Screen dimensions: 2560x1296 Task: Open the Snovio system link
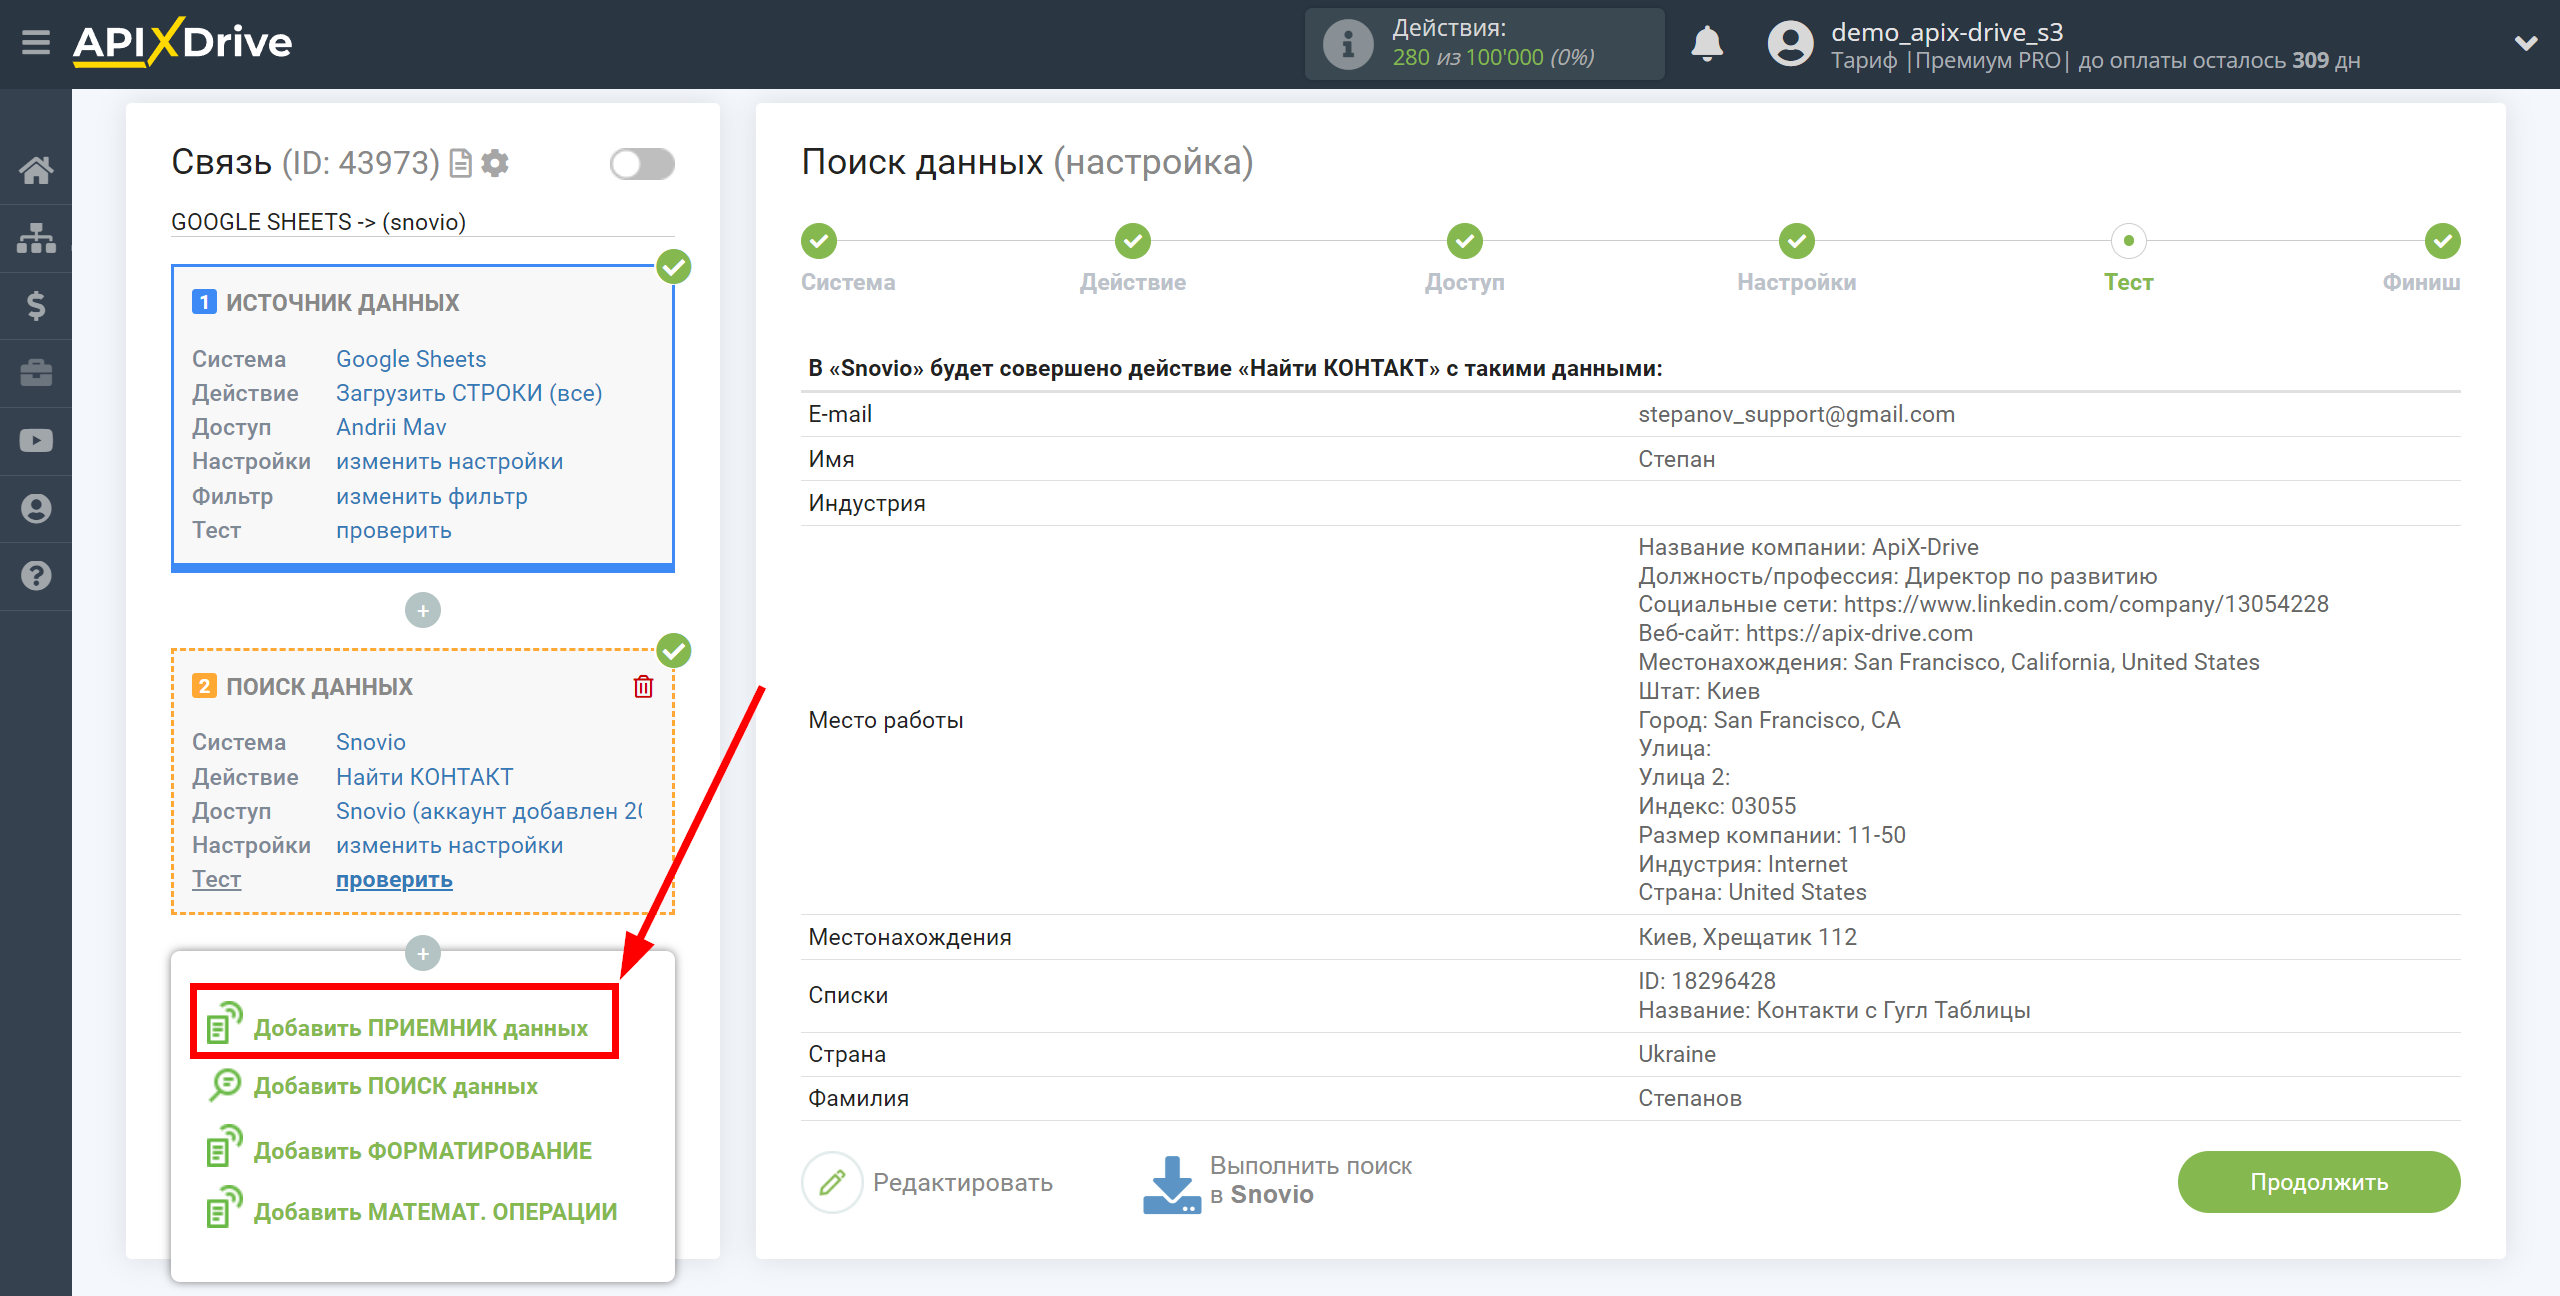pyautogui.click(x=371, y=742)
